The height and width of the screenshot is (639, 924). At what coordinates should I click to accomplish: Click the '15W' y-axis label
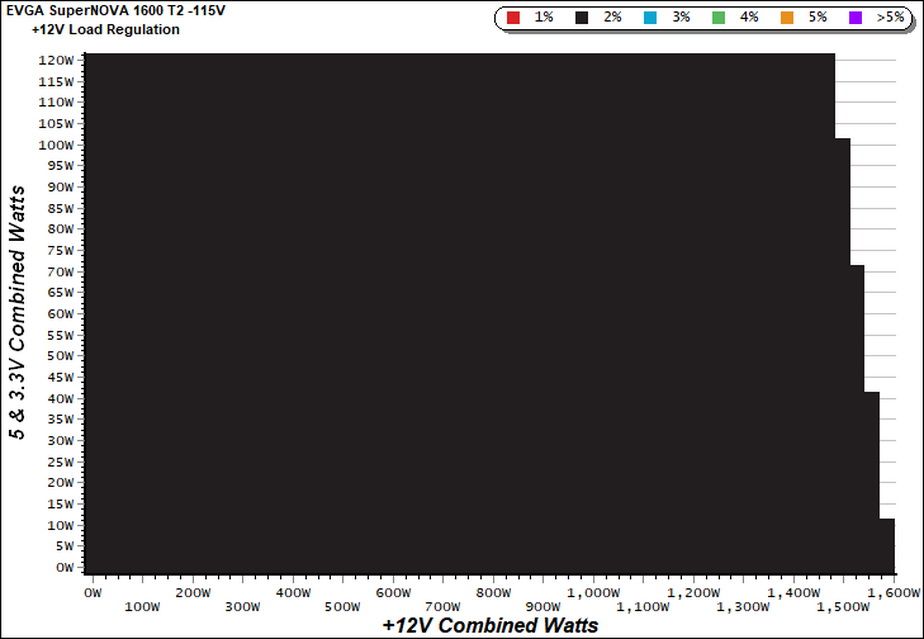click(61, 504)
